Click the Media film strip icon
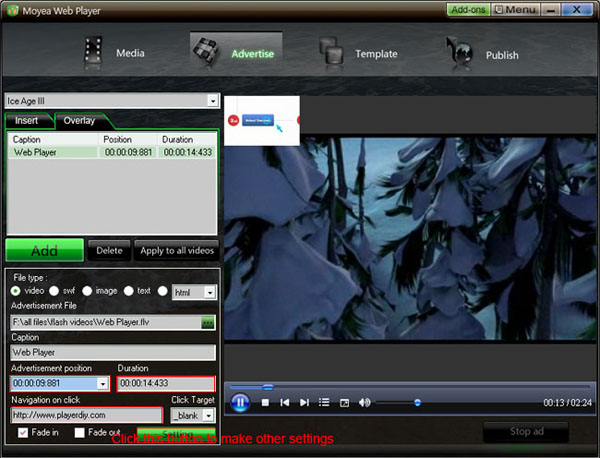Screen dimensions: 600x458 click(x=93, y=50)
